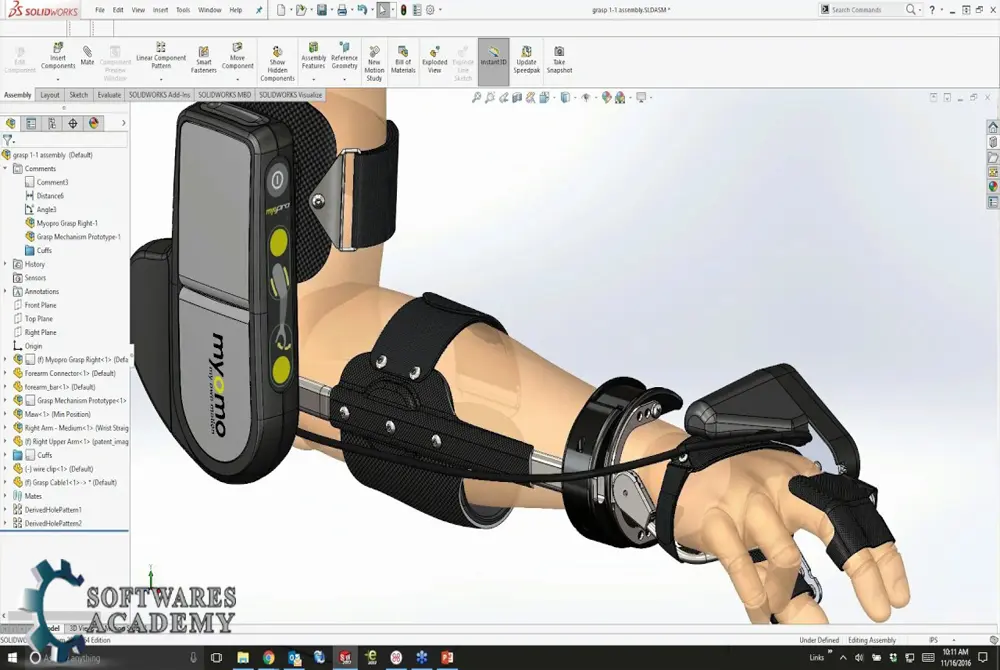Screen dimensions: 1000x670
Task: Expand the Move Component dropdown arrow
Action: pos(237,80)
